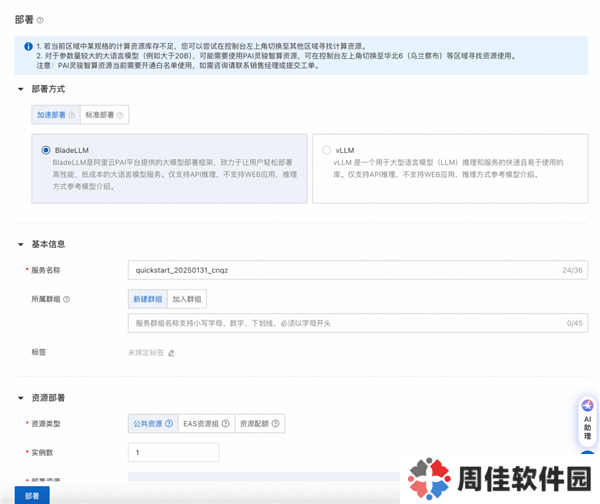Viewport: 600px width, 504px height.
Task: Click the 0/45 character counter
Action: (575, 323)
